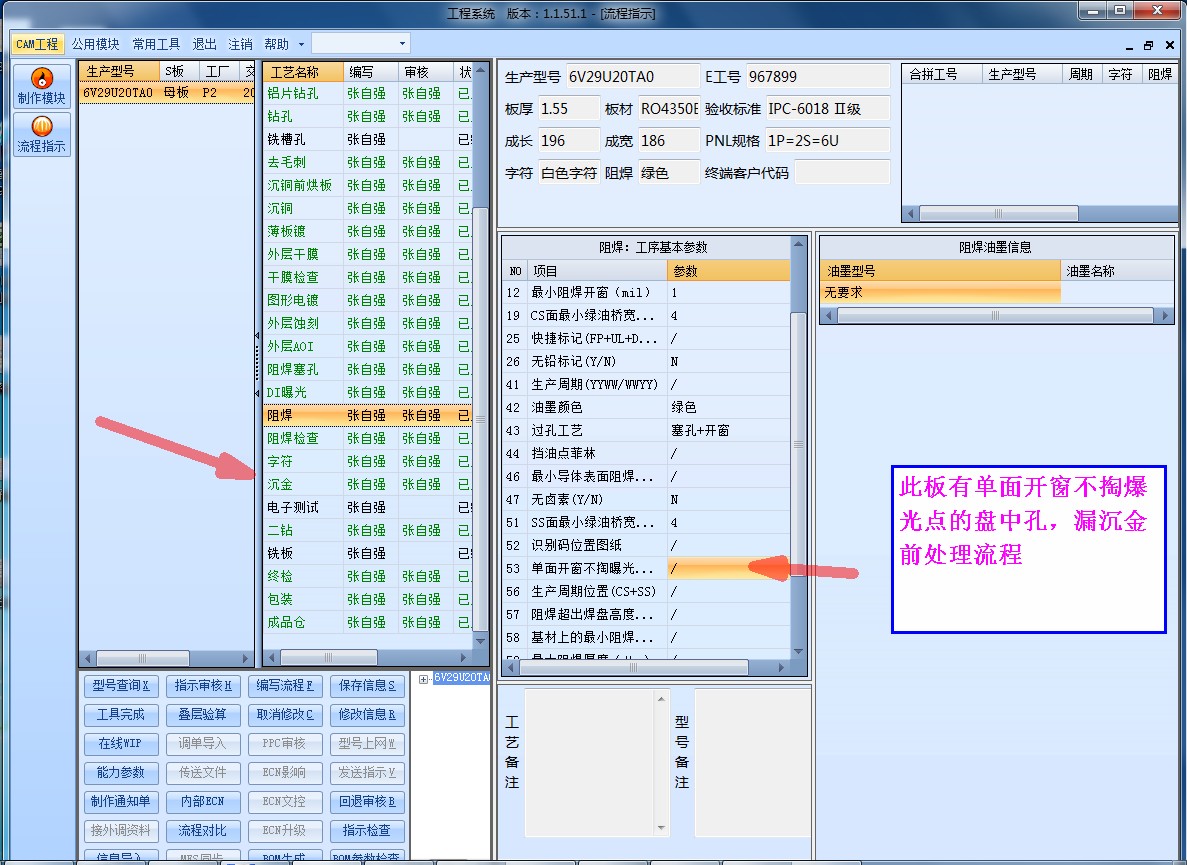1187x865 pixels.
Task: Select the 无要求 ink row
Action: (940, 293)
